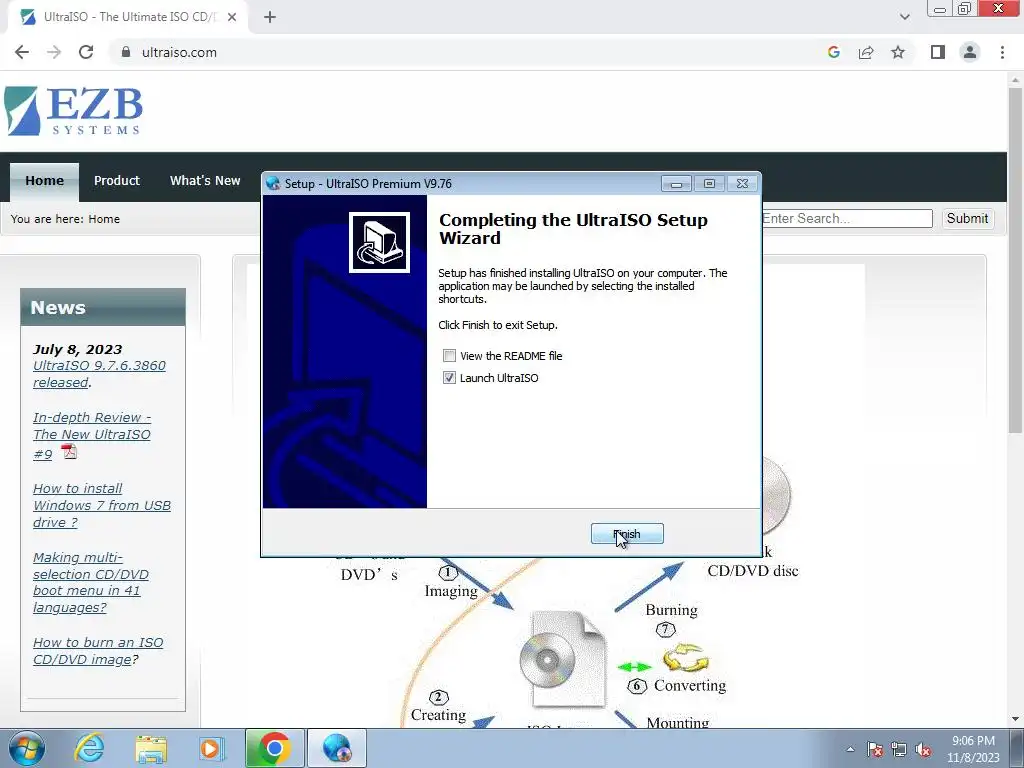The height and width of the screenshot is (768, 1024).
Task: Close the UltraISO browser tab
Action: tap(232, 17)
